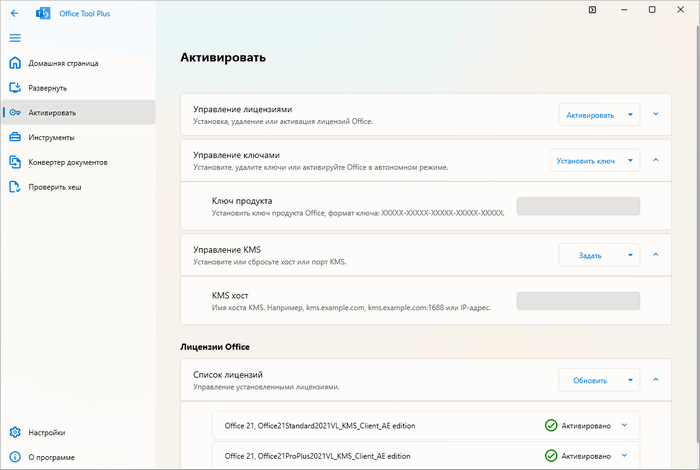Collapse Управление ключами section
This screenshot has height=470, width=700.
(x=656, y=159)
